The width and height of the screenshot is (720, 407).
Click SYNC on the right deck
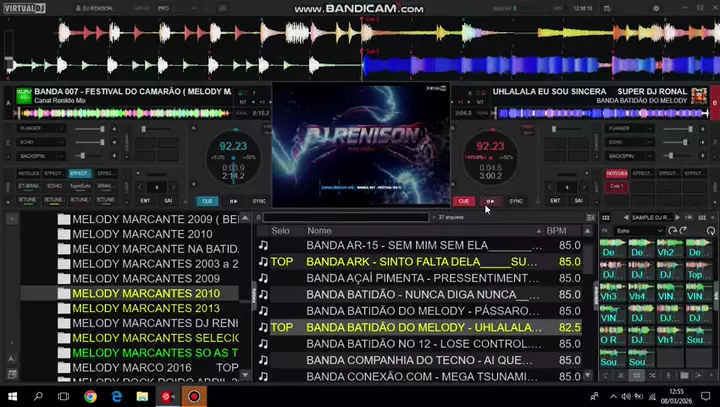(x=516, y=201)
